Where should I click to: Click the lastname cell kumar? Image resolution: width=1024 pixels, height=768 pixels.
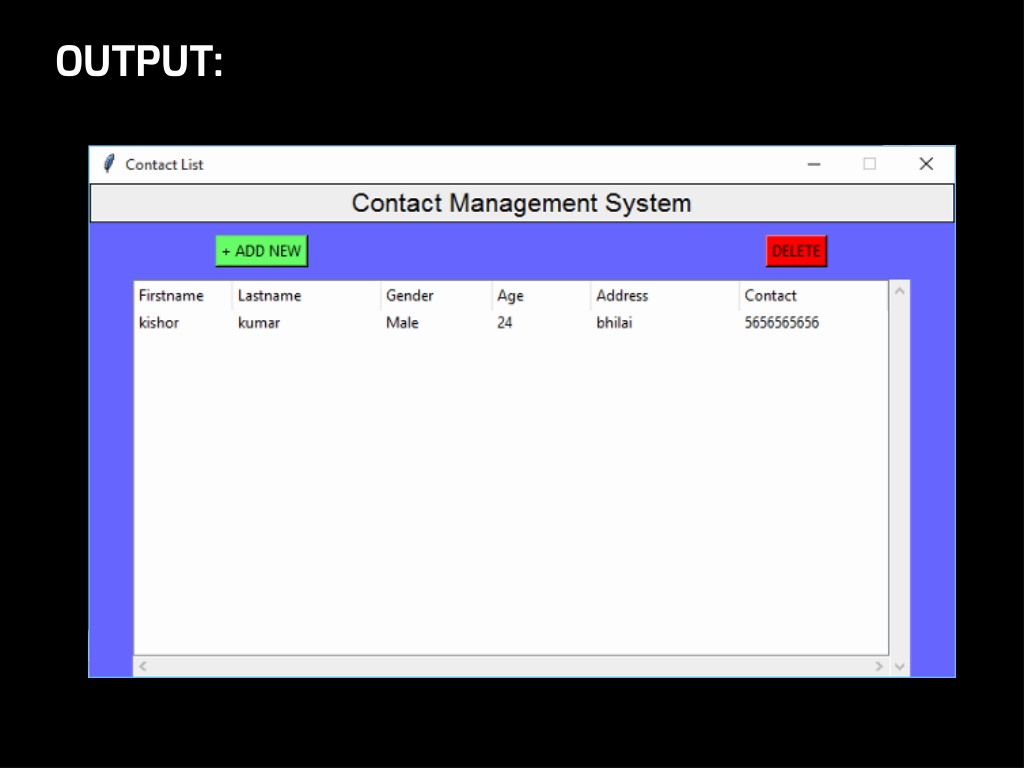click(x=259, y=323)
